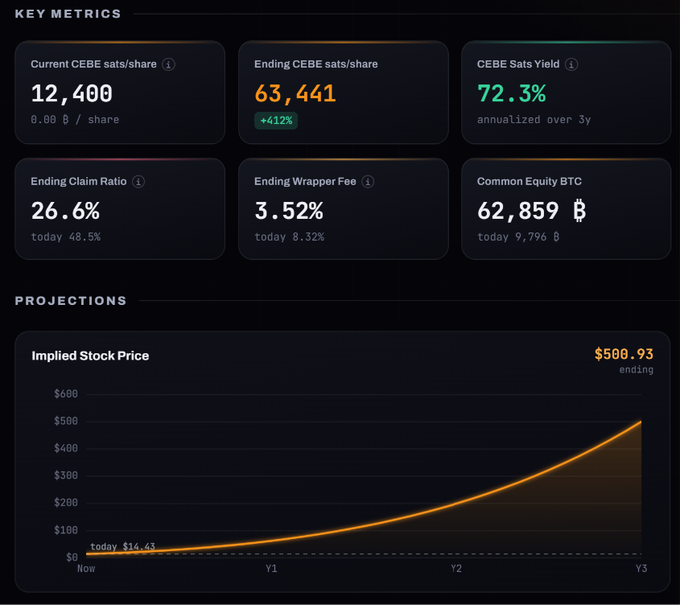Viewport: 680px width, 605px height.
Task: Click the Ending CEBE sats/share label
Action: point(316,64)
